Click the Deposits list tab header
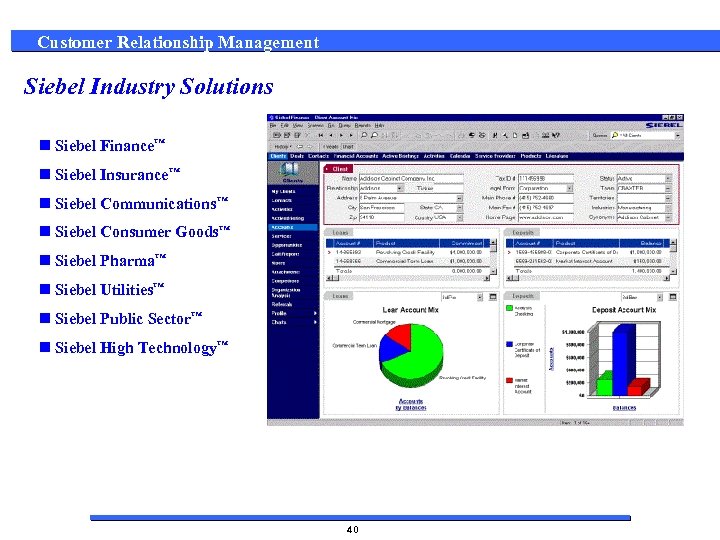This screenshot has height=540, width=720. (x=523, y=233)
